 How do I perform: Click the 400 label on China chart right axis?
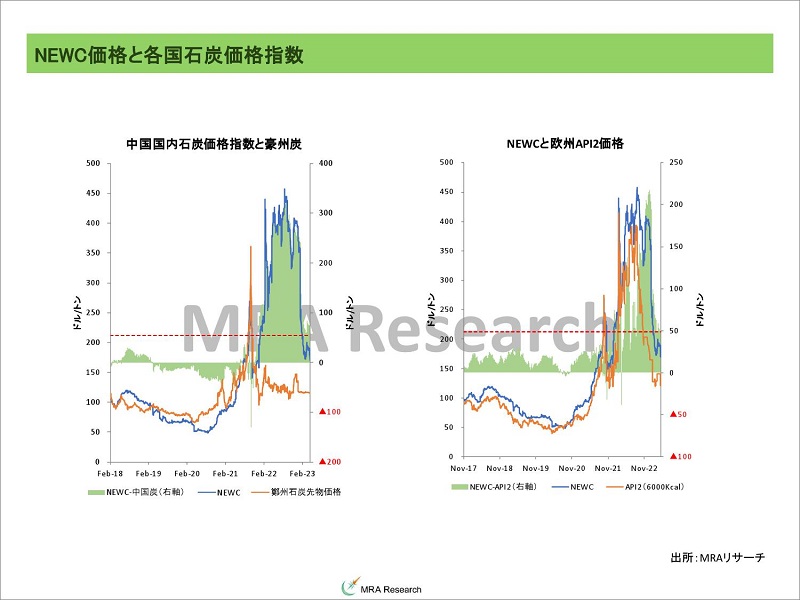pos(327,162)
